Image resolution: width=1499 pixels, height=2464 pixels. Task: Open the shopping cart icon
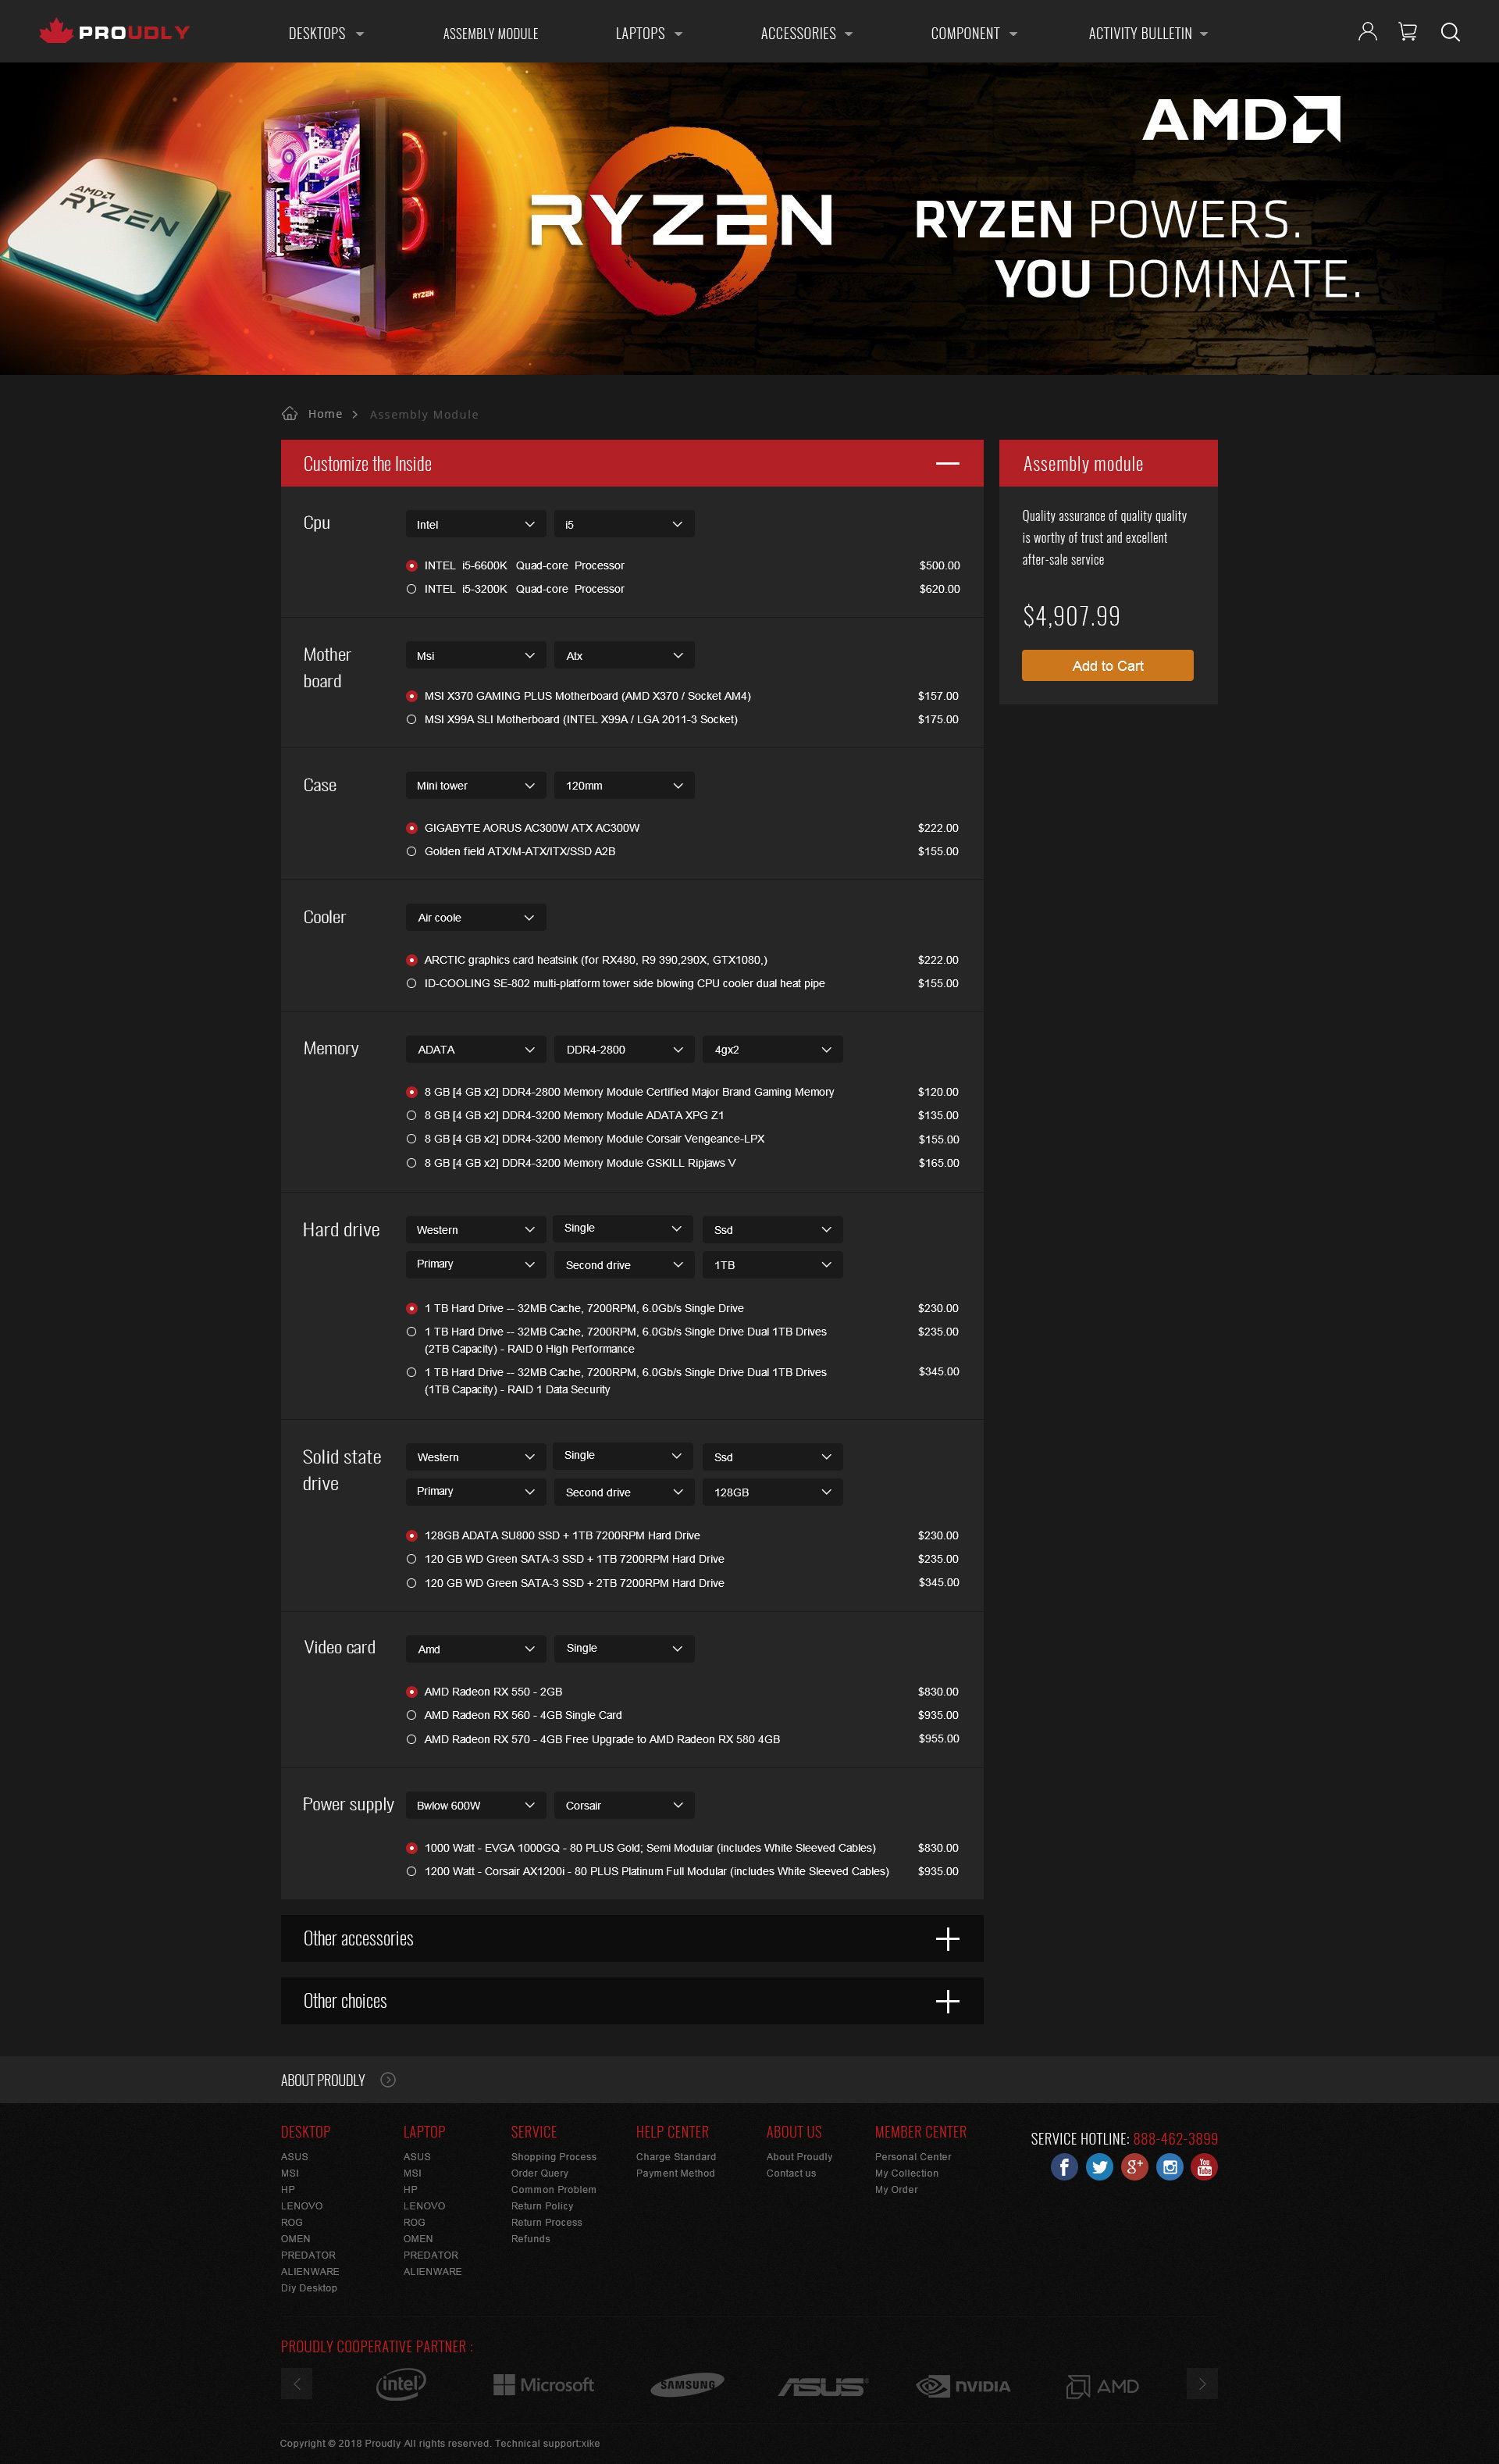coord(1407,32)
